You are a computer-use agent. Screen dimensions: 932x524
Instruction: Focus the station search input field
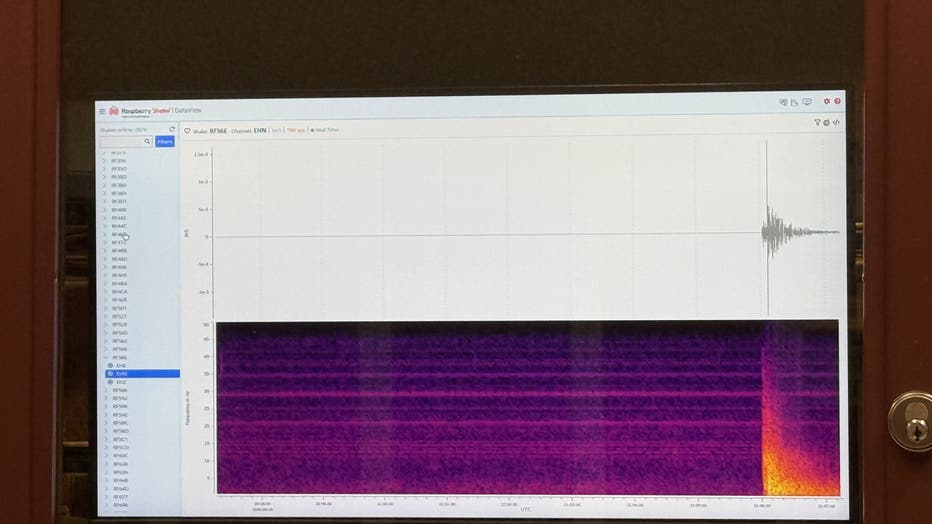[122, 142]
